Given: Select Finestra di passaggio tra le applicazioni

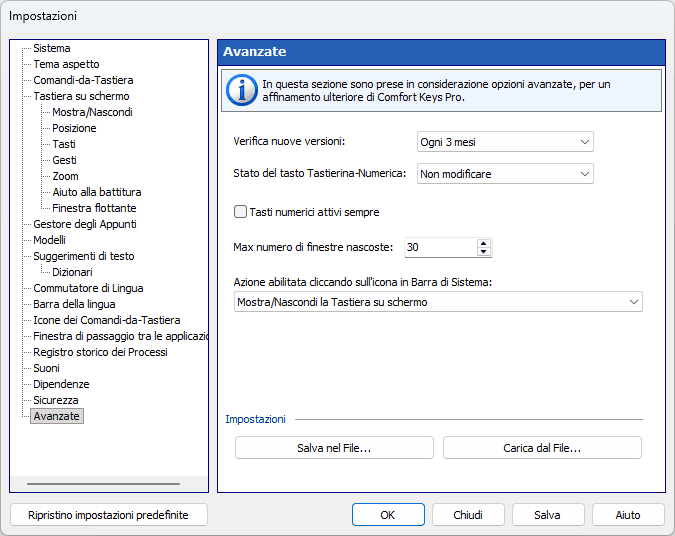Looking at the screenshot, I should (121, 336).
